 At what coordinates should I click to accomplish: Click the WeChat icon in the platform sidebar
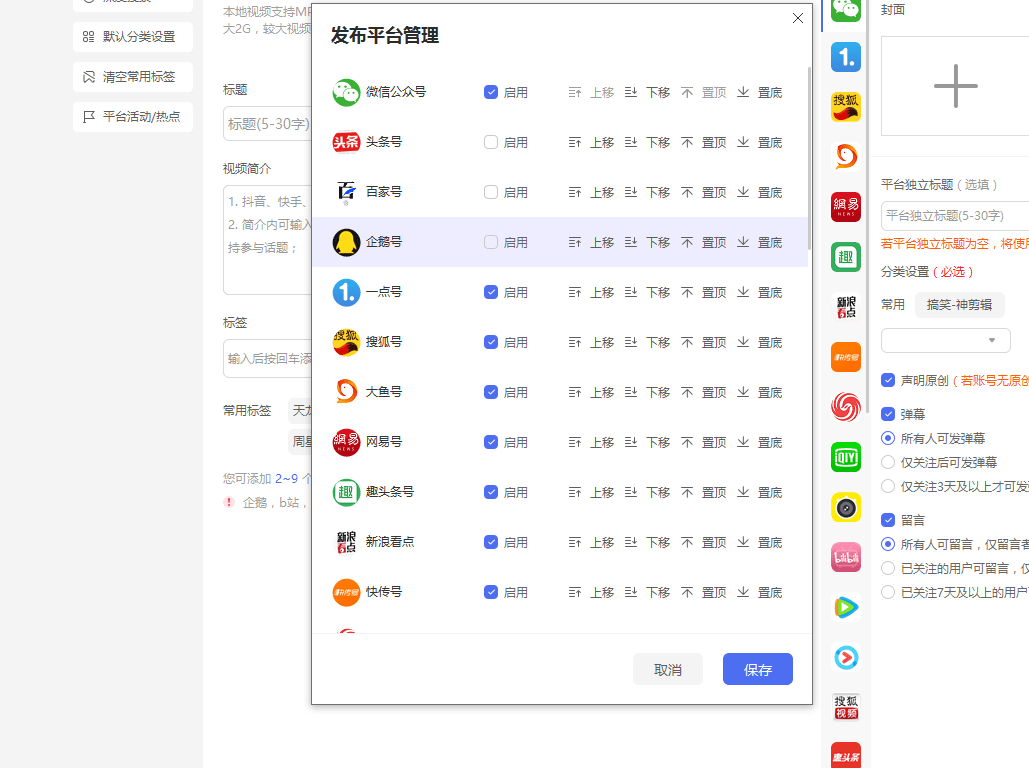(845, 9)
